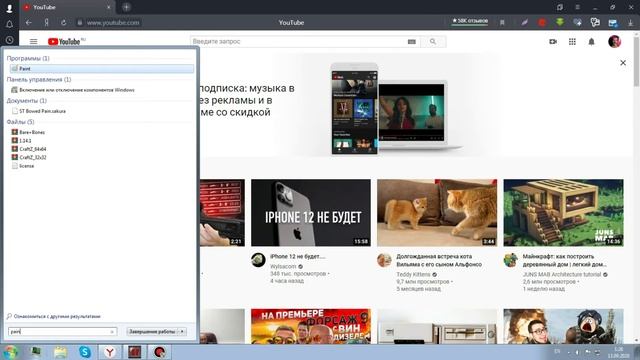Select the YouTube browser tab
The image size is (640, 360).
[67, 7]
